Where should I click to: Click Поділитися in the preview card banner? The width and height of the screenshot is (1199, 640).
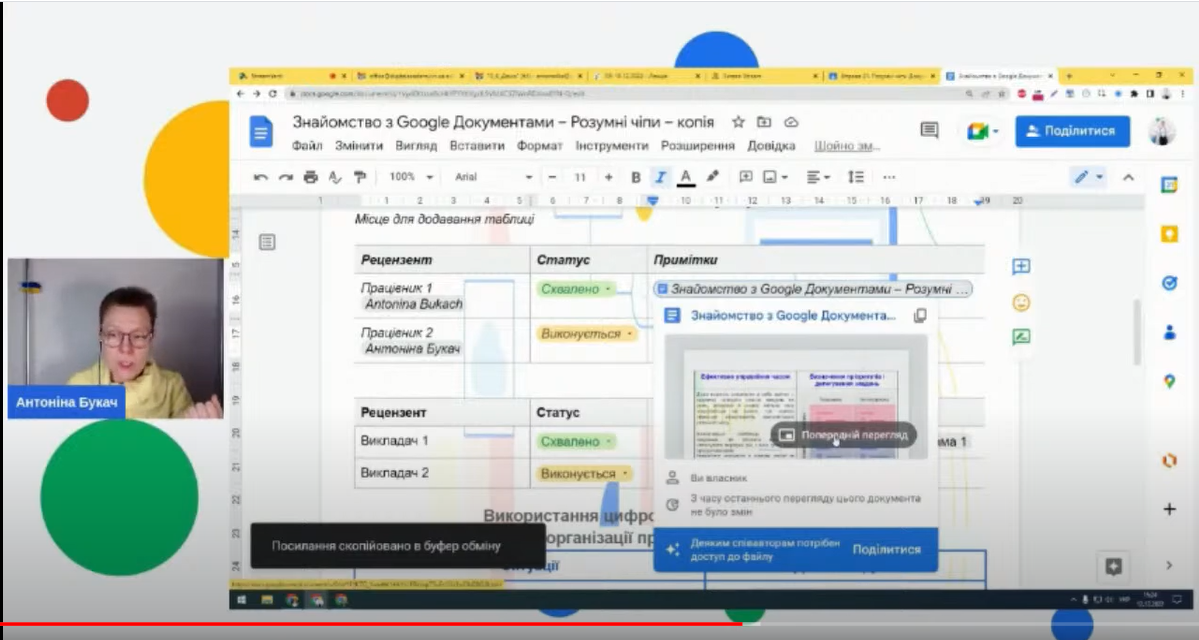(886, 549)
